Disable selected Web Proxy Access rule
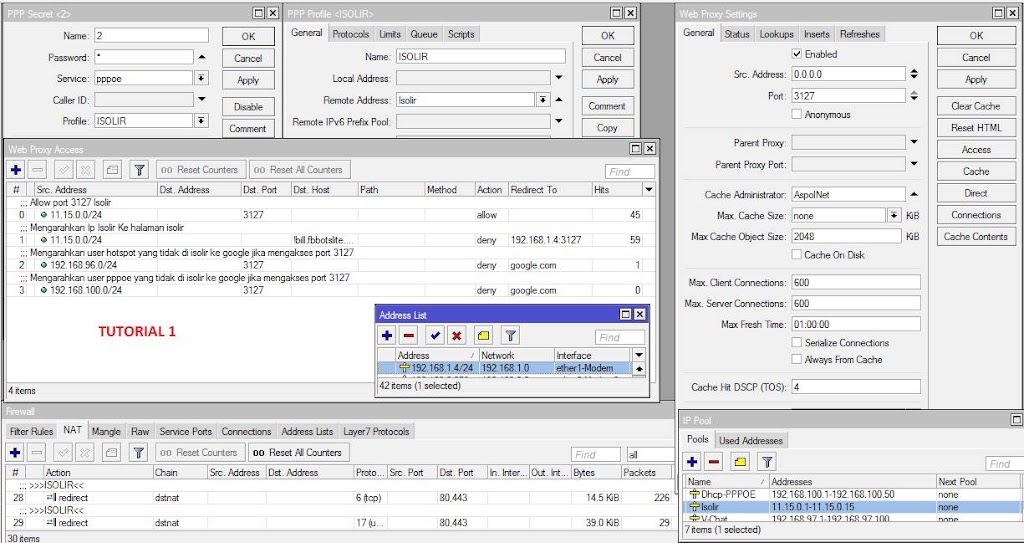 pyautogui.click(x=85, y=170)
